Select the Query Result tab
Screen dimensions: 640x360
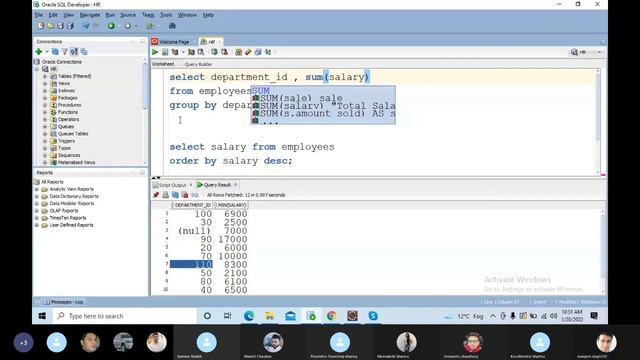(217, 185)
